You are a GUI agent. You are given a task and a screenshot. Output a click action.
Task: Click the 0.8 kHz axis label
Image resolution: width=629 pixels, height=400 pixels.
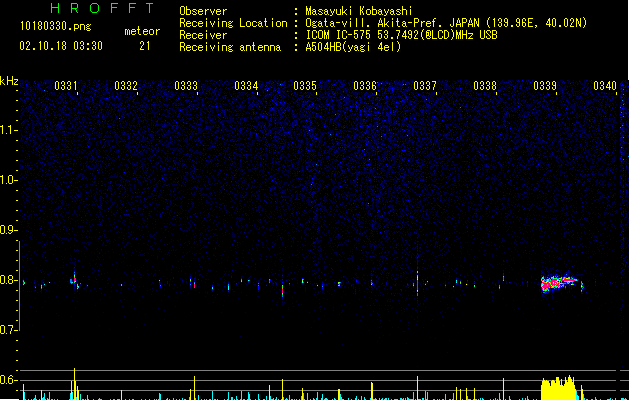(9, 280)
